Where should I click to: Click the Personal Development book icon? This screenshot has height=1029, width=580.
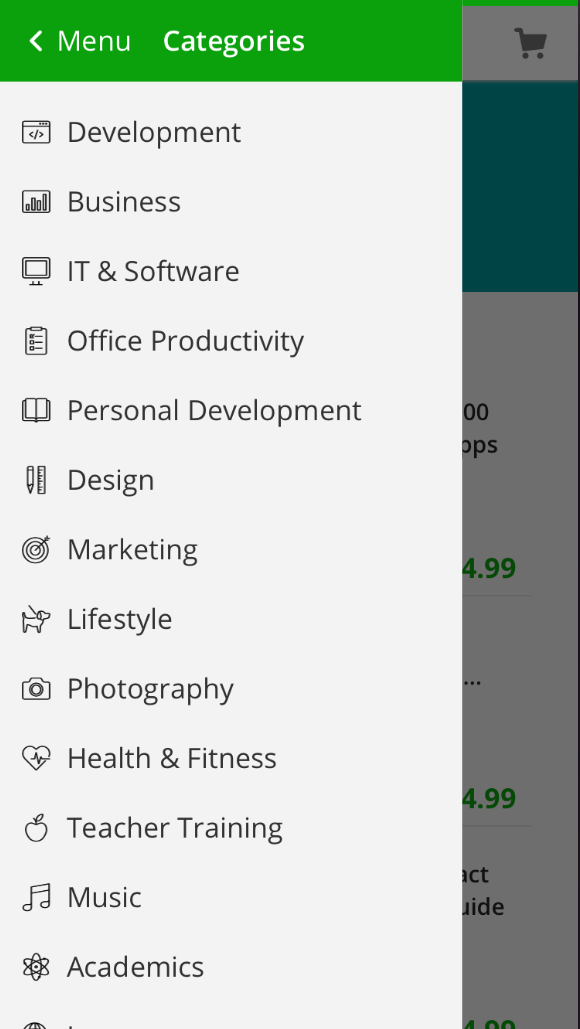tap(36, 410)
